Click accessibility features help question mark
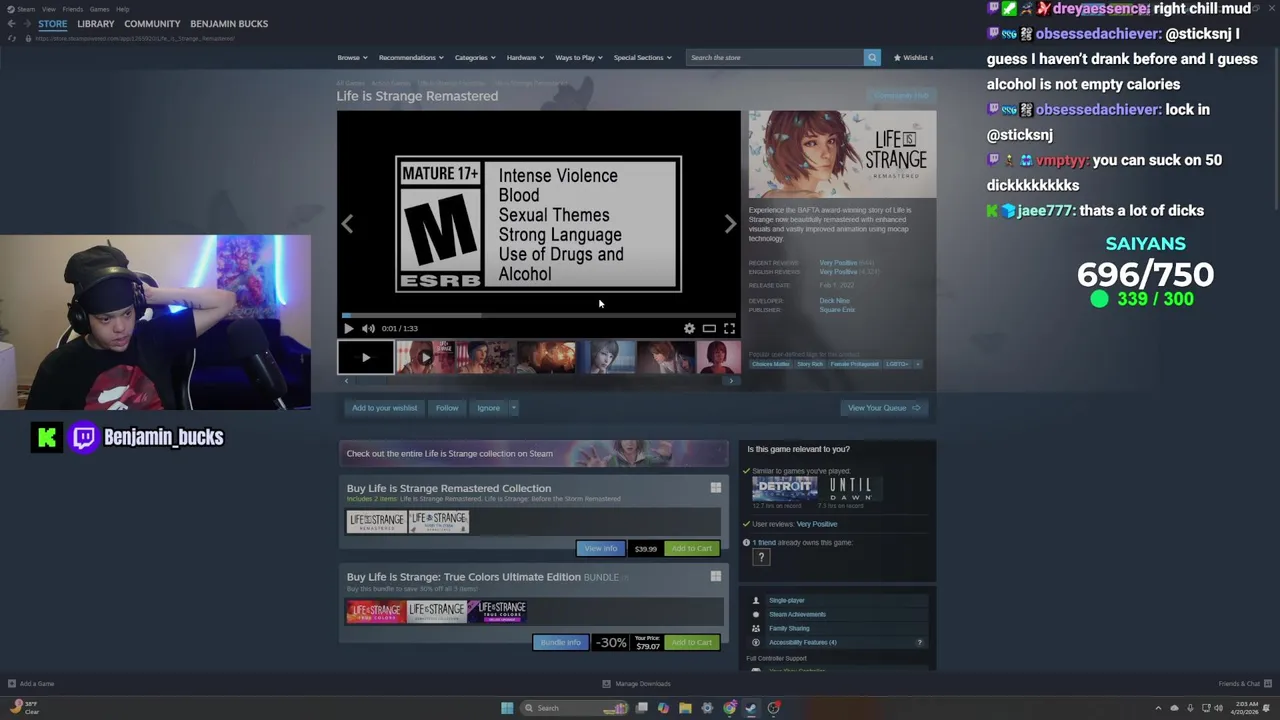The width and height of the screenshot is (1280, 720). point(919,642)
